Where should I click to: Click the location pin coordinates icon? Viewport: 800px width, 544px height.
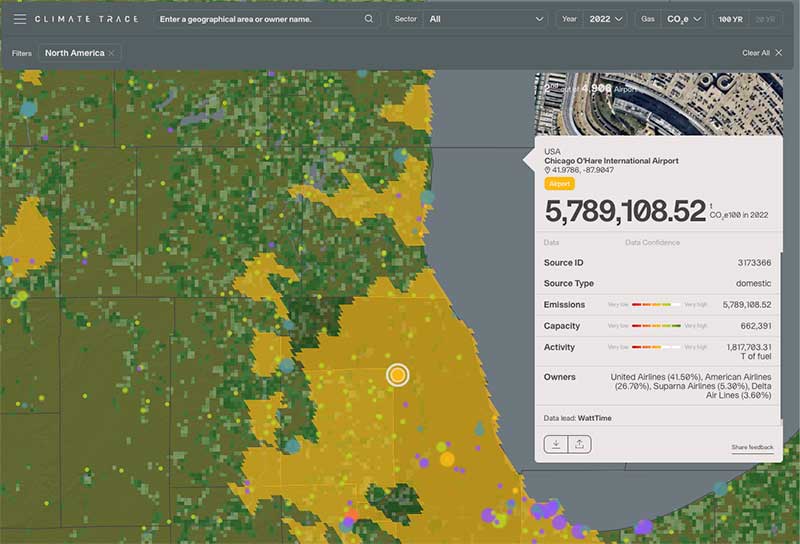pos(547,170)
